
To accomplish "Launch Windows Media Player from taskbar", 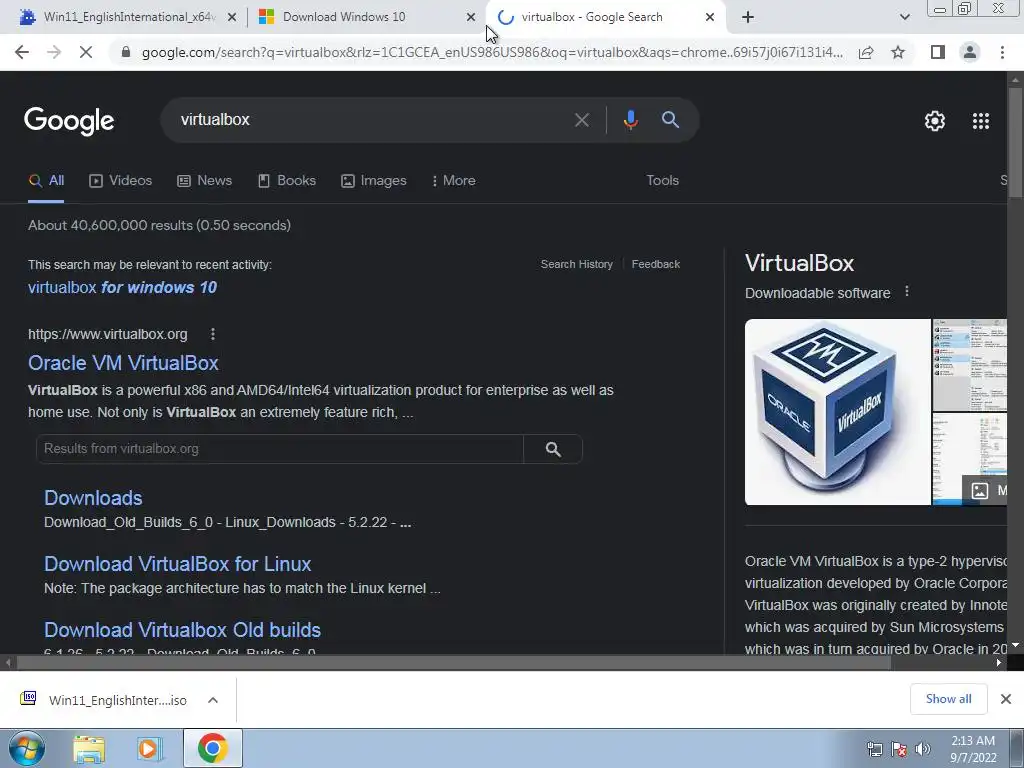I will 150,748.
